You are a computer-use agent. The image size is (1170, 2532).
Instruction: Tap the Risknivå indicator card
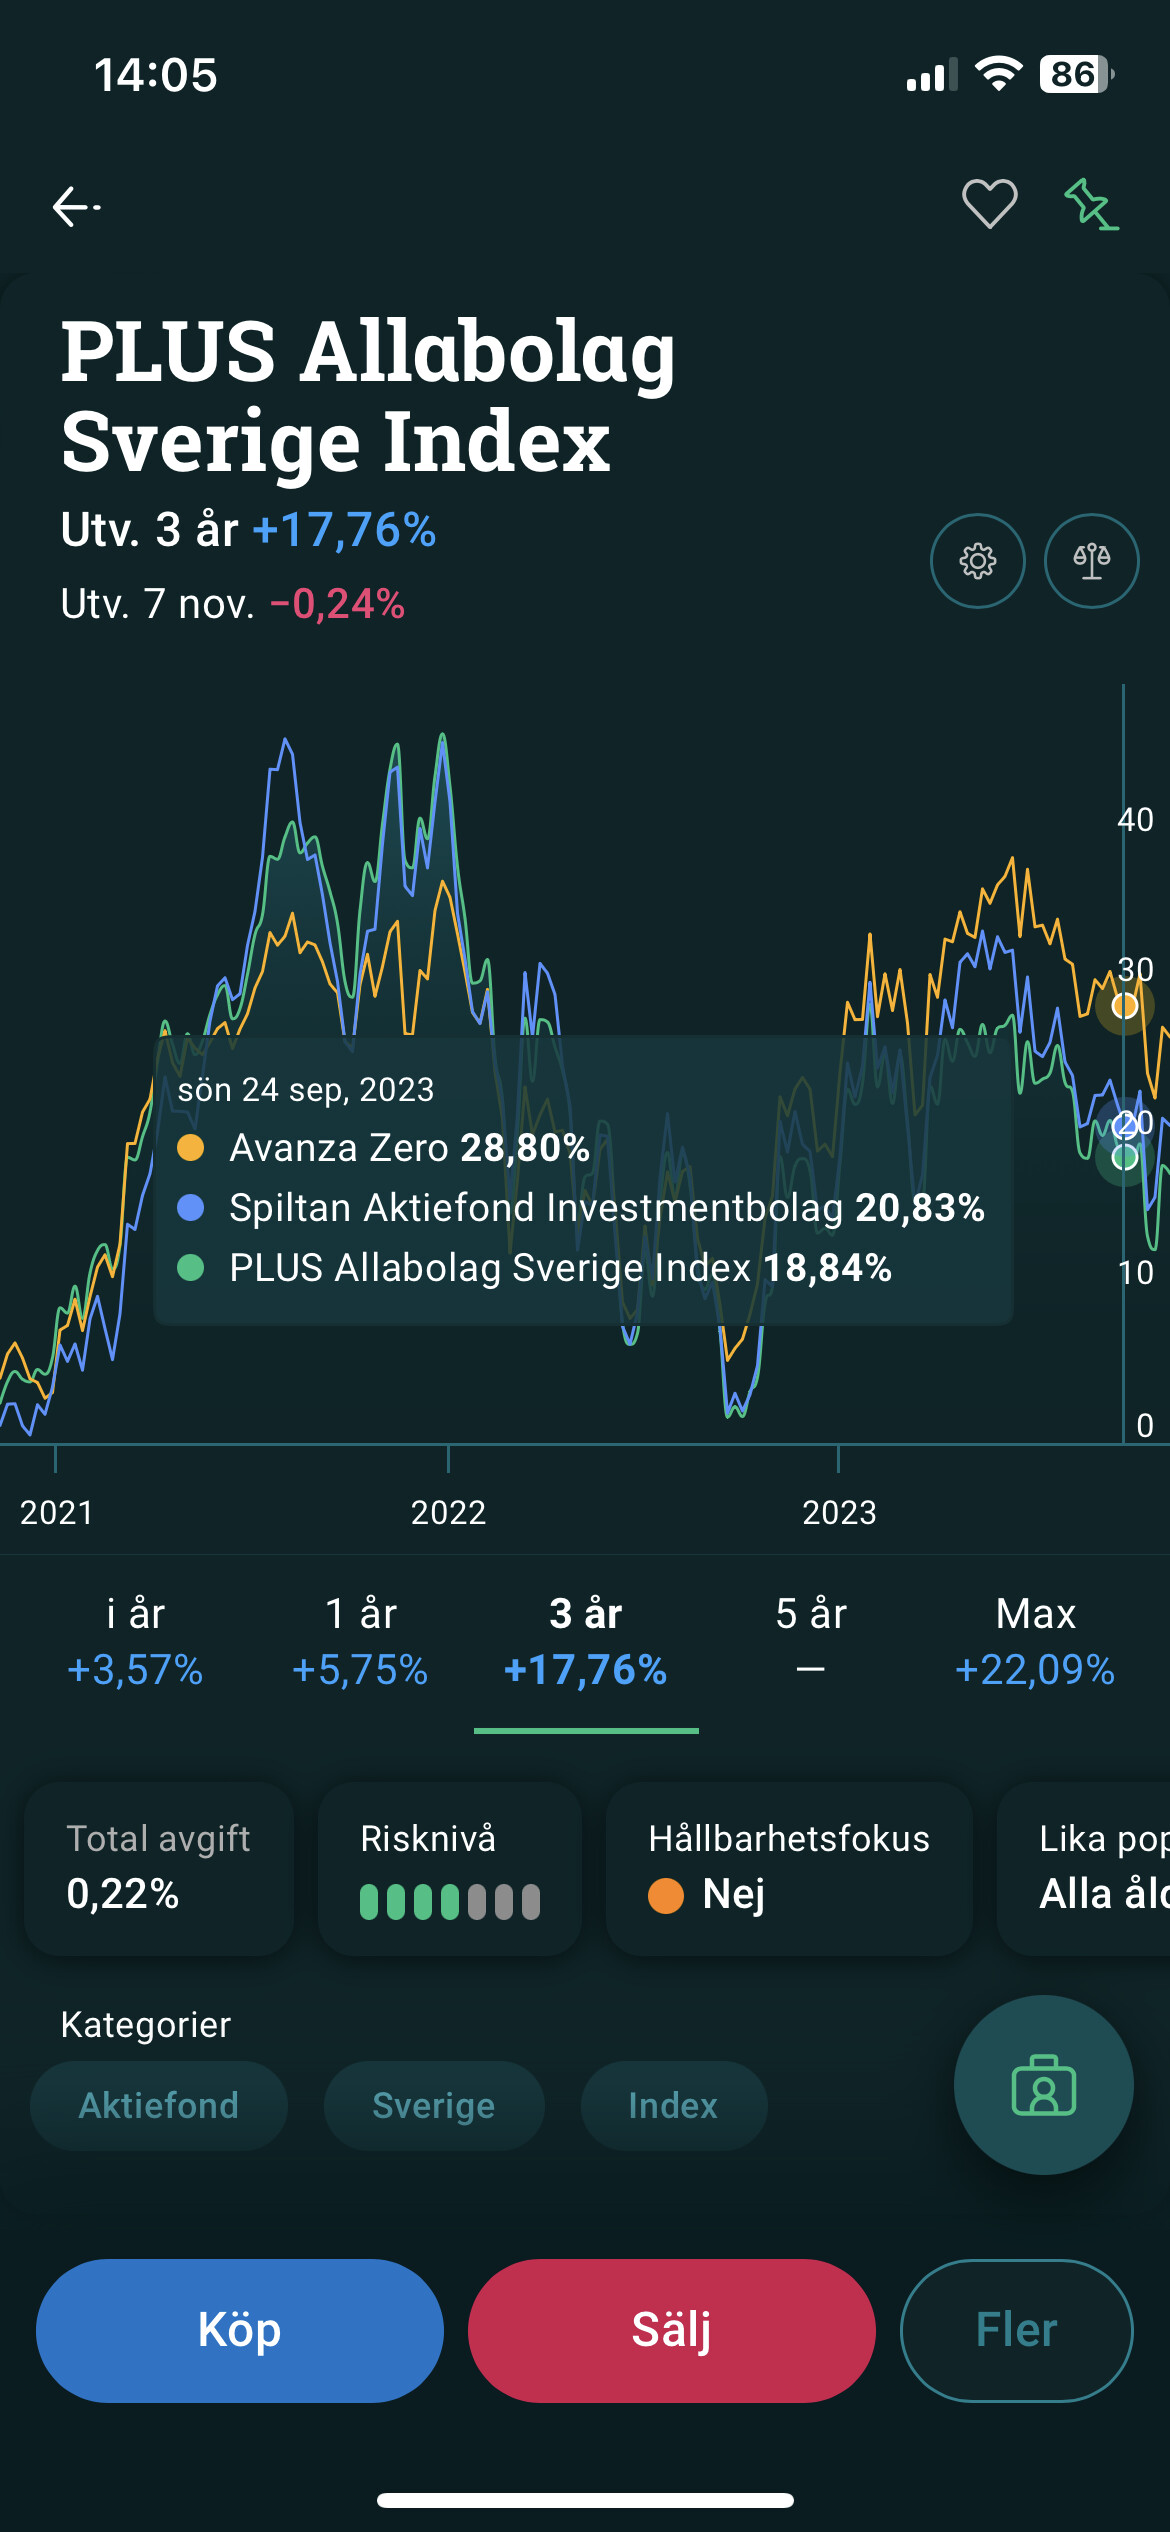(x=450, y=1867)
